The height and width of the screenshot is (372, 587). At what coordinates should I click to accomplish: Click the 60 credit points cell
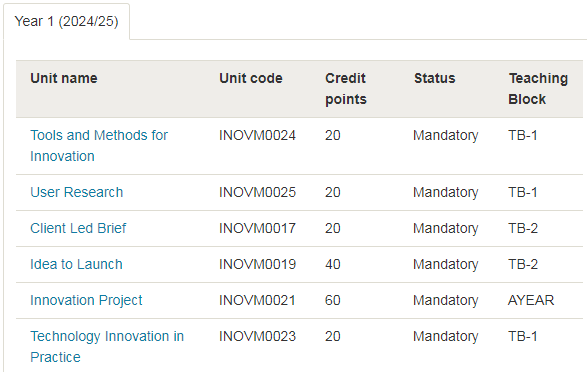click(x=332, y=300)
